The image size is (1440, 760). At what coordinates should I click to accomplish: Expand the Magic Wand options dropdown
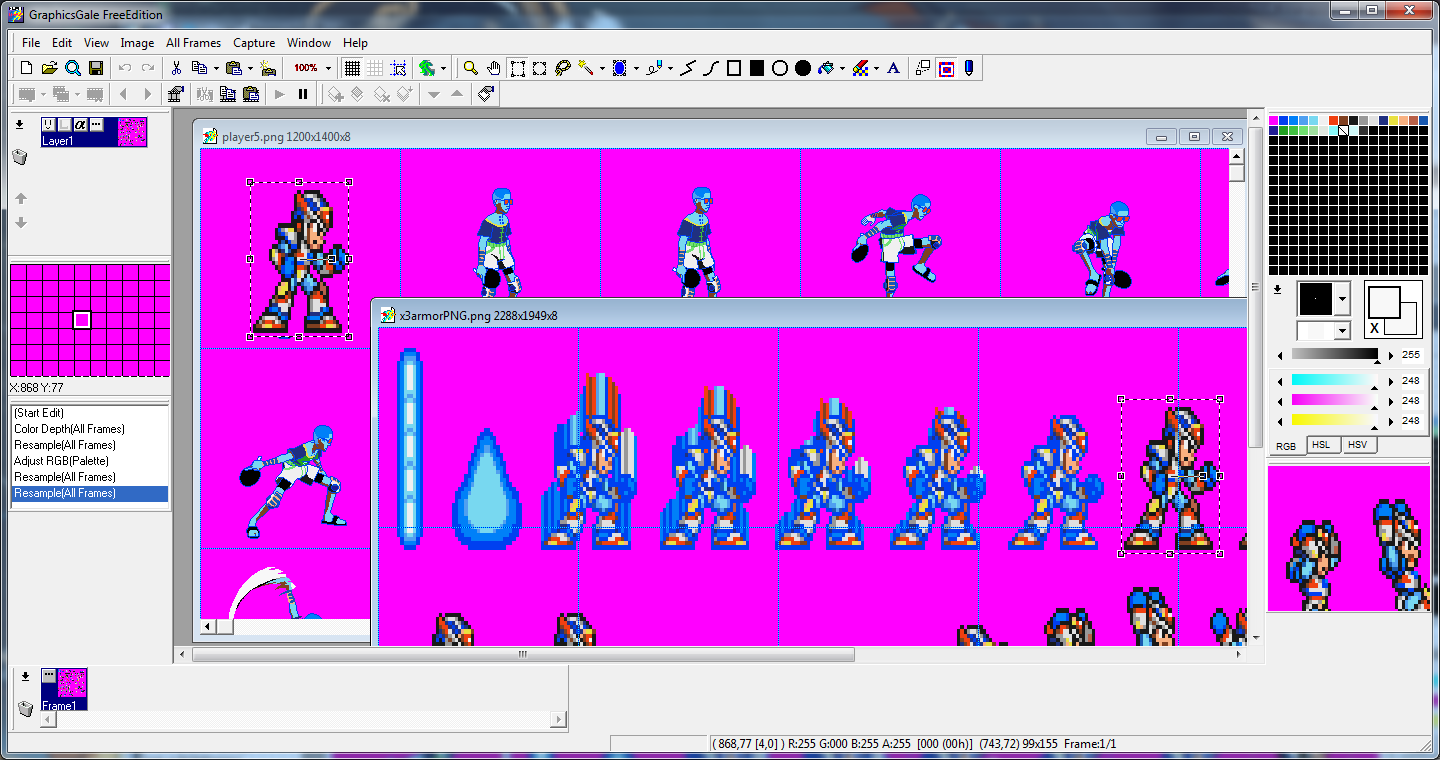[602, 68]
